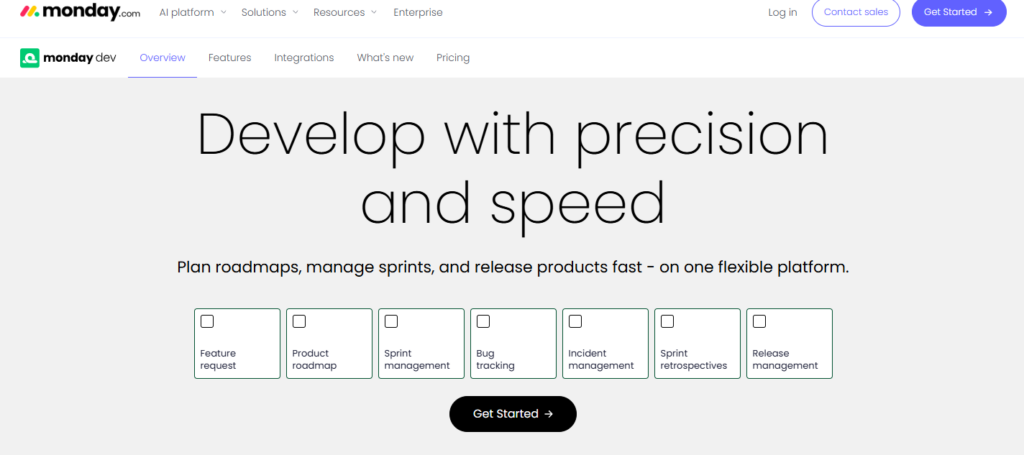Viewport: 1024px width, 455px height.
Task: Switch to the Integrations tab
Action: (304, 57)
